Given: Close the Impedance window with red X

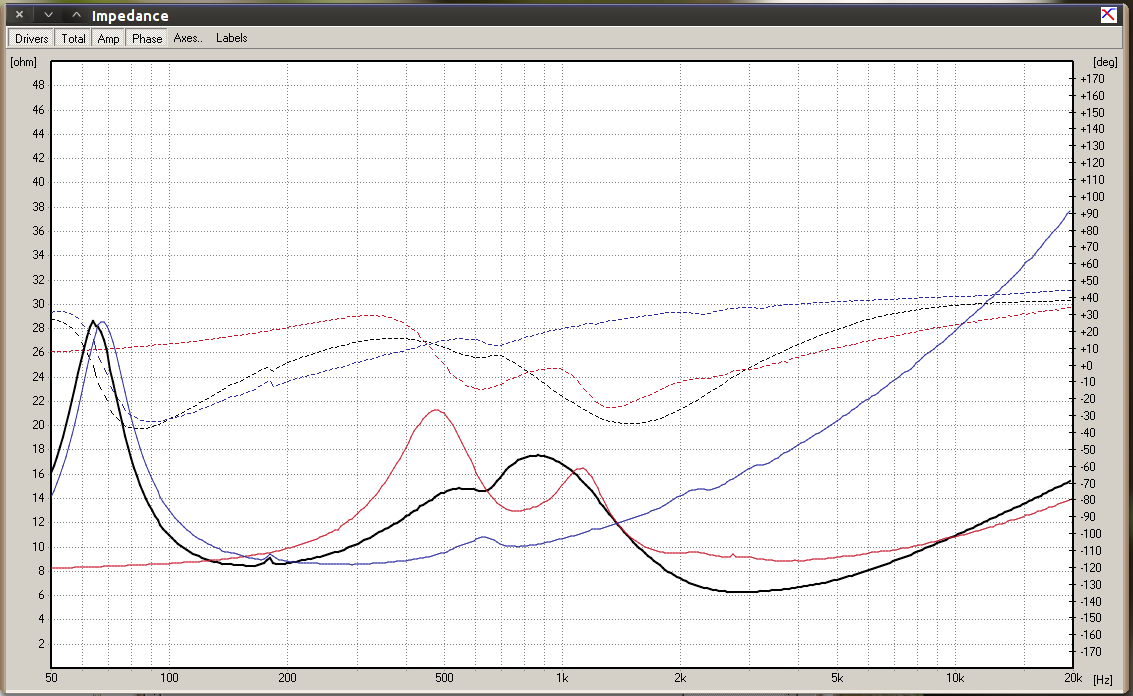Looking at the screenshot, I should tap(1108, 14).
